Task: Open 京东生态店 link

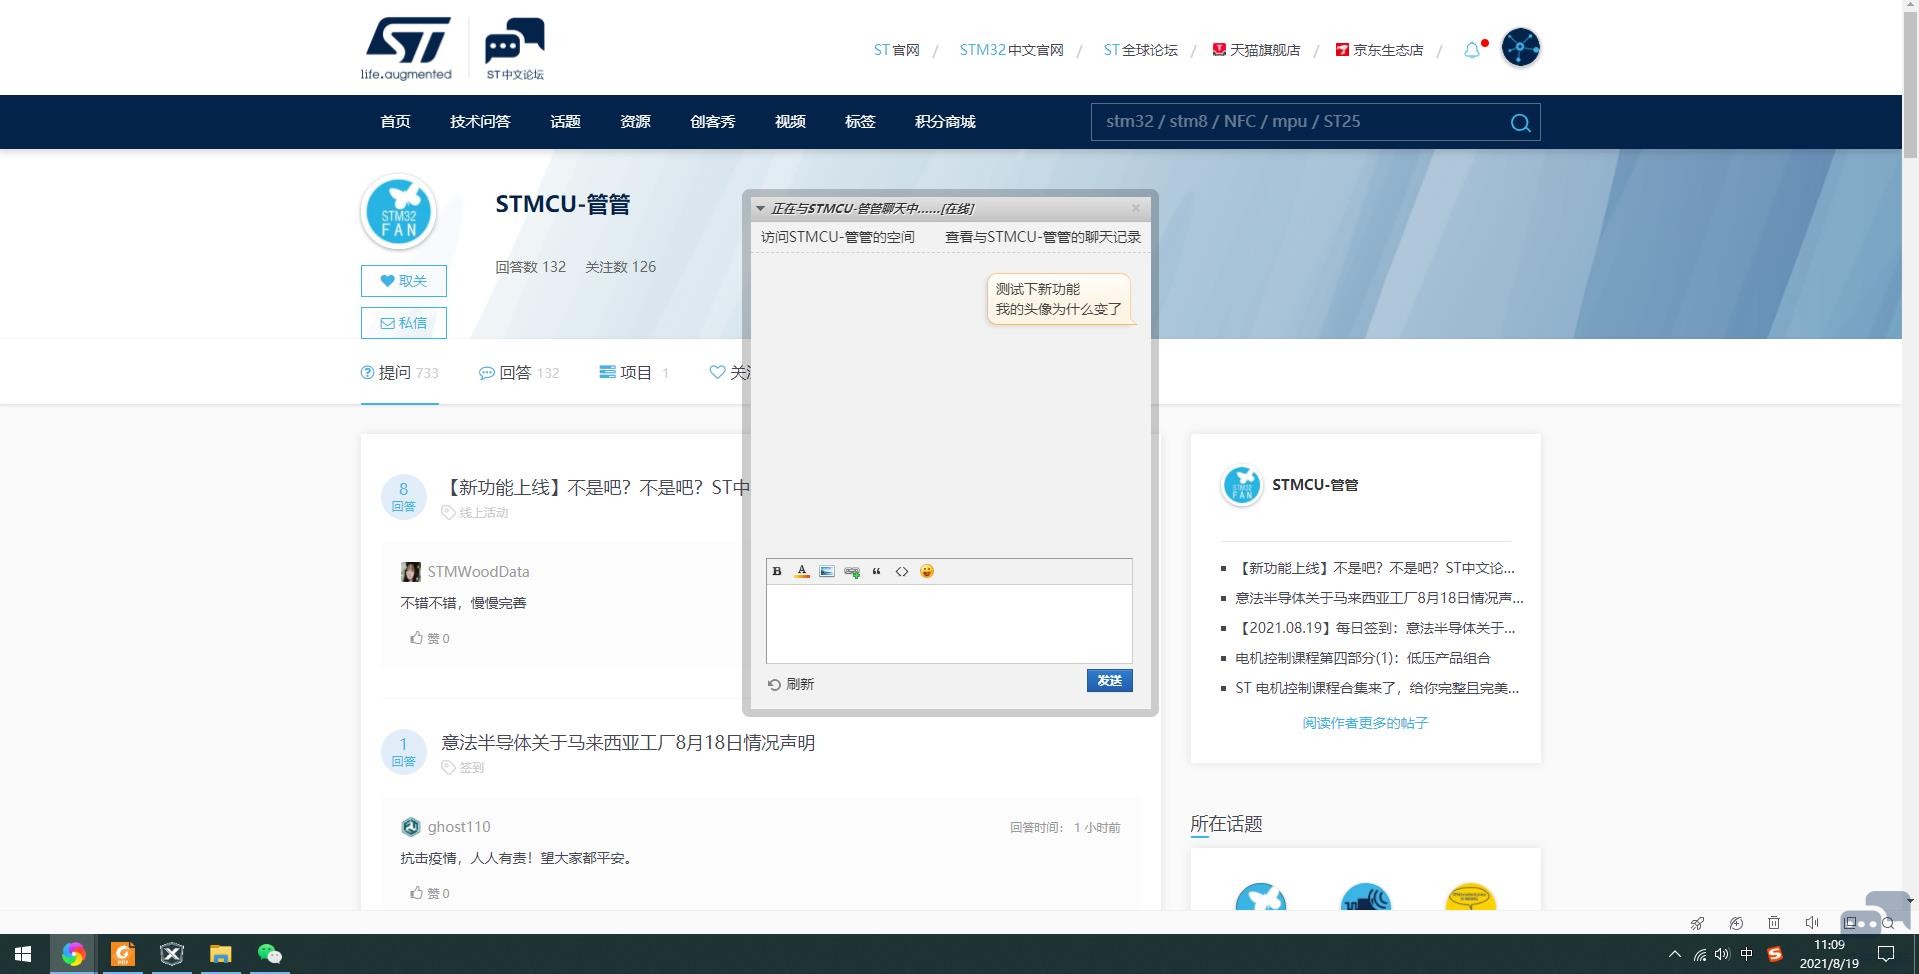Action: pyautogui.click(x=1379, y=50)
